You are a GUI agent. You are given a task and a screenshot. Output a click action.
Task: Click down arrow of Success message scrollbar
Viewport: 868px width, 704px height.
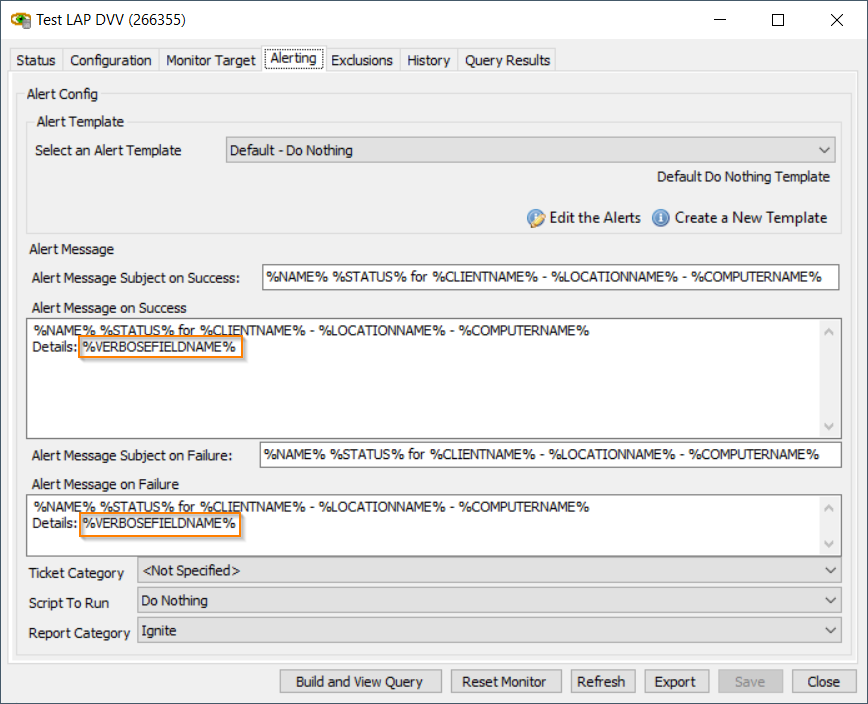click(829, 426)
